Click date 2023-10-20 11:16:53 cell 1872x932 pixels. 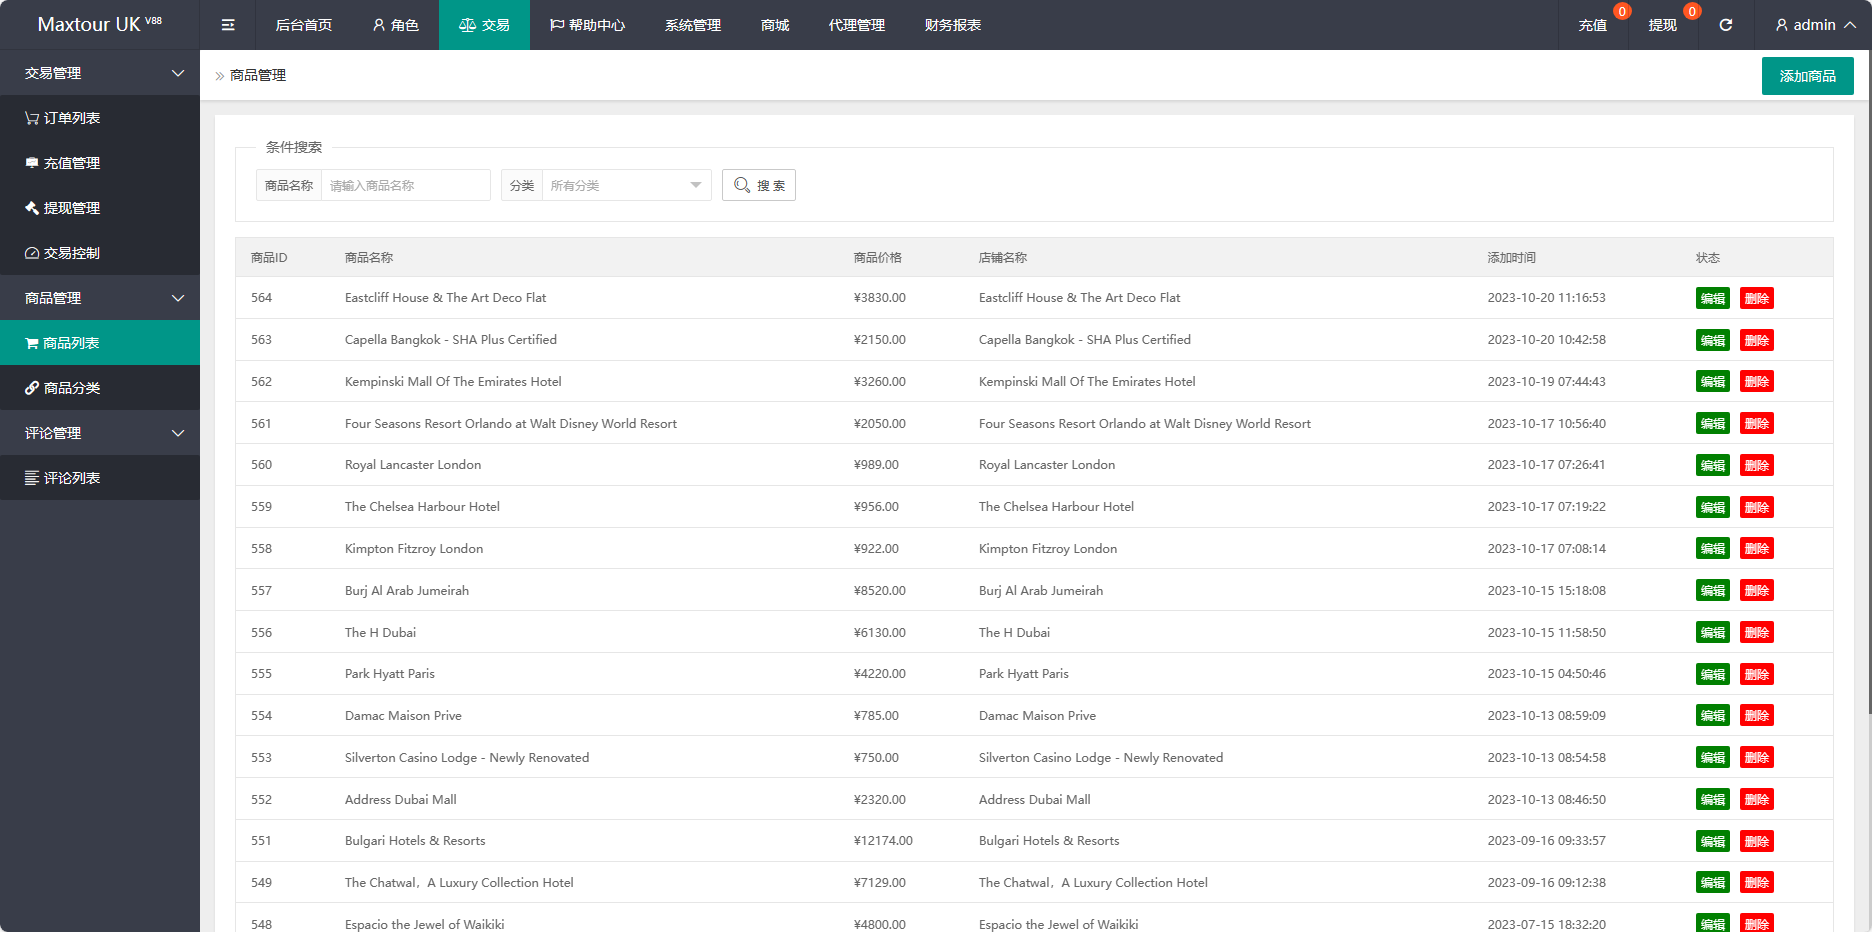point(1546,298)
